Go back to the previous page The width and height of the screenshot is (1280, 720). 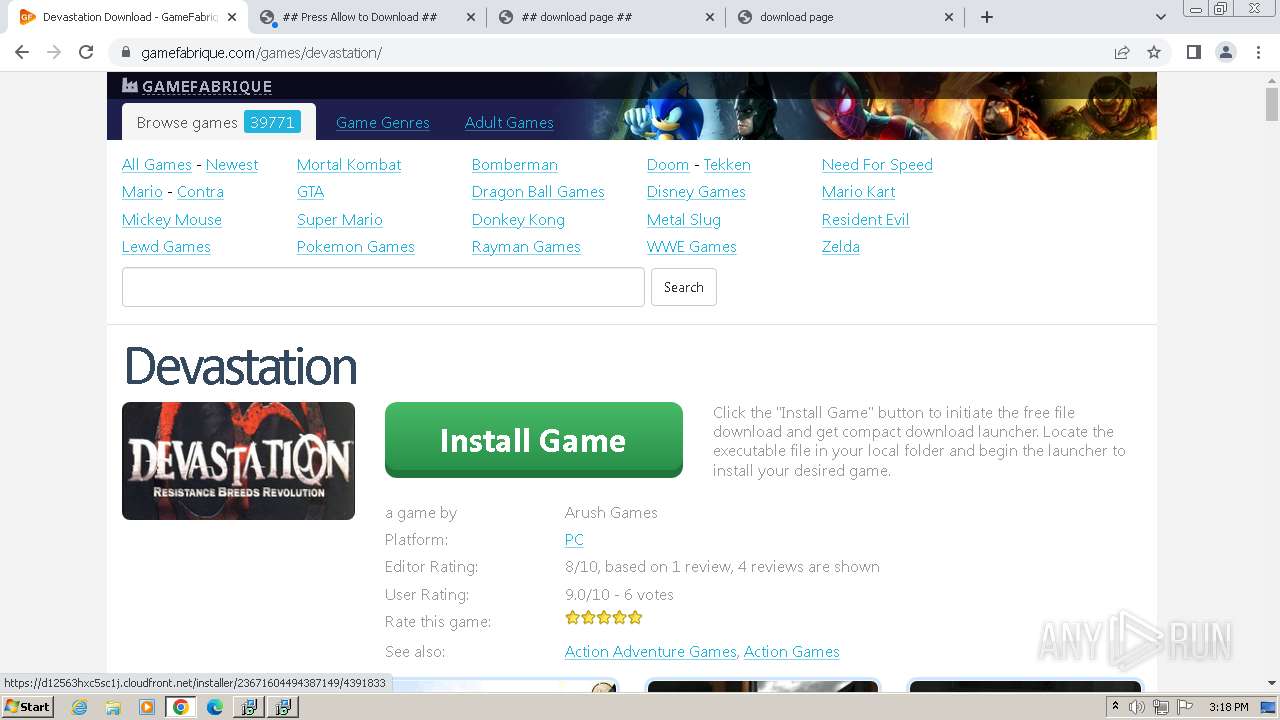(x=22, y=52)
